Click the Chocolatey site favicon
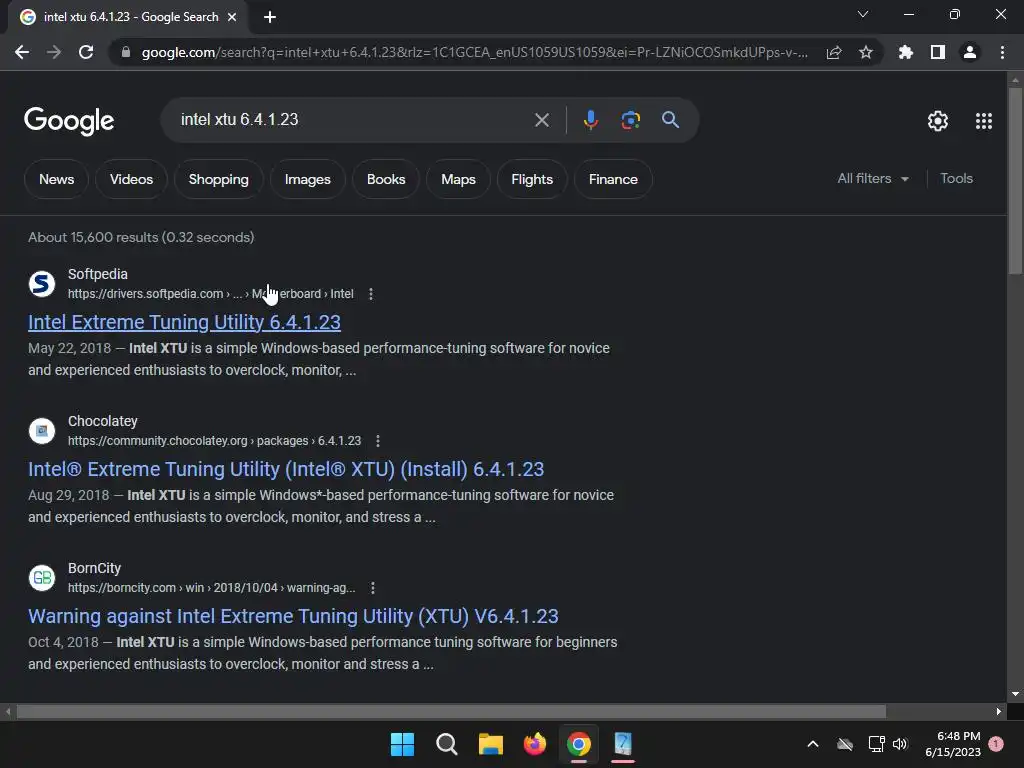1024x768 pixels. (x=42, y=430)
